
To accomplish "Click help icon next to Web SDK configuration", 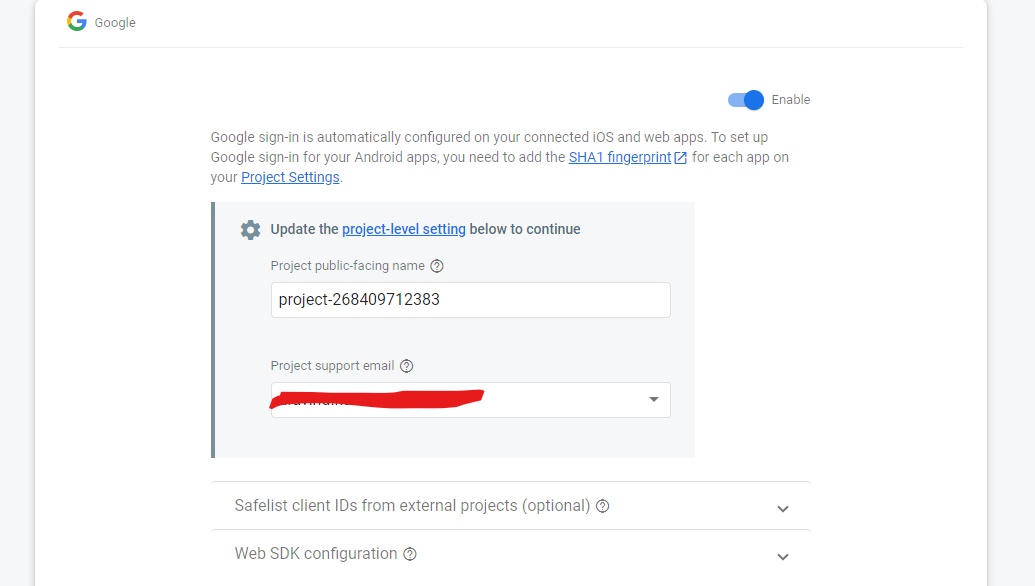I will [x=410, y=554].
